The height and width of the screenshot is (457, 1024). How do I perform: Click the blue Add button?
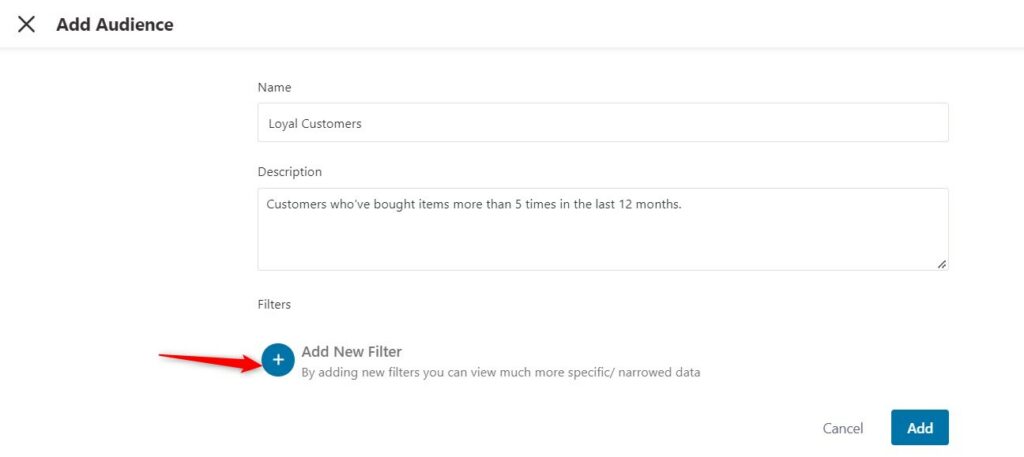(x=920, y=428)
